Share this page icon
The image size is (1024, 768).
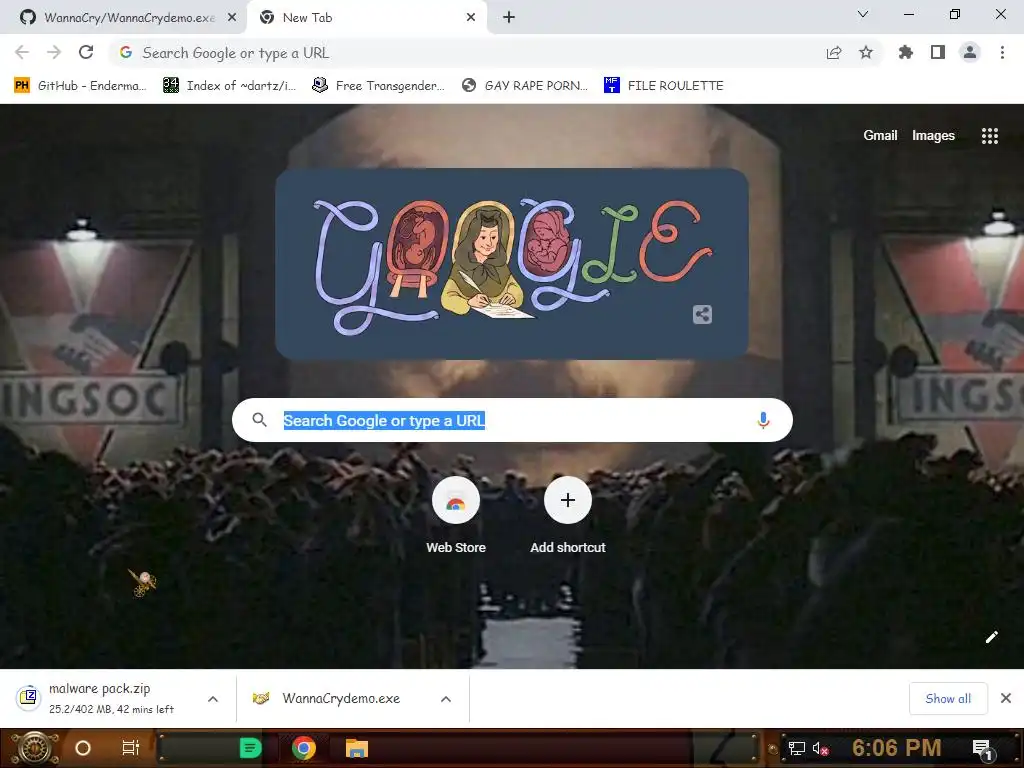pos(834,53)
